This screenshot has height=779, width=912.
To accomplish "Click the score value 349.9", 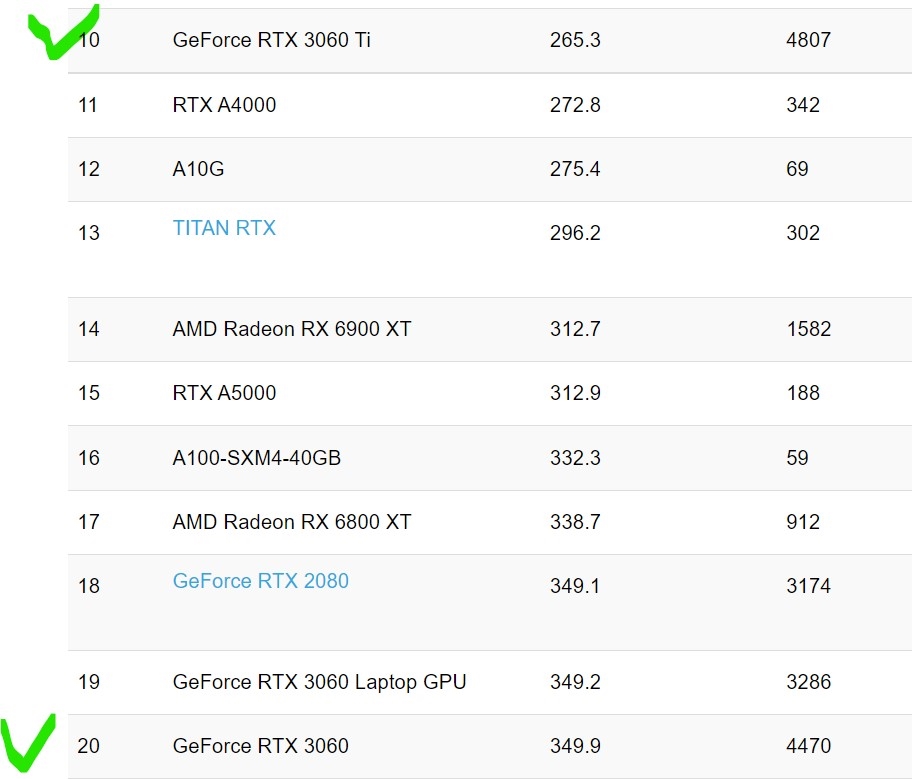I will tap(575, 746).
